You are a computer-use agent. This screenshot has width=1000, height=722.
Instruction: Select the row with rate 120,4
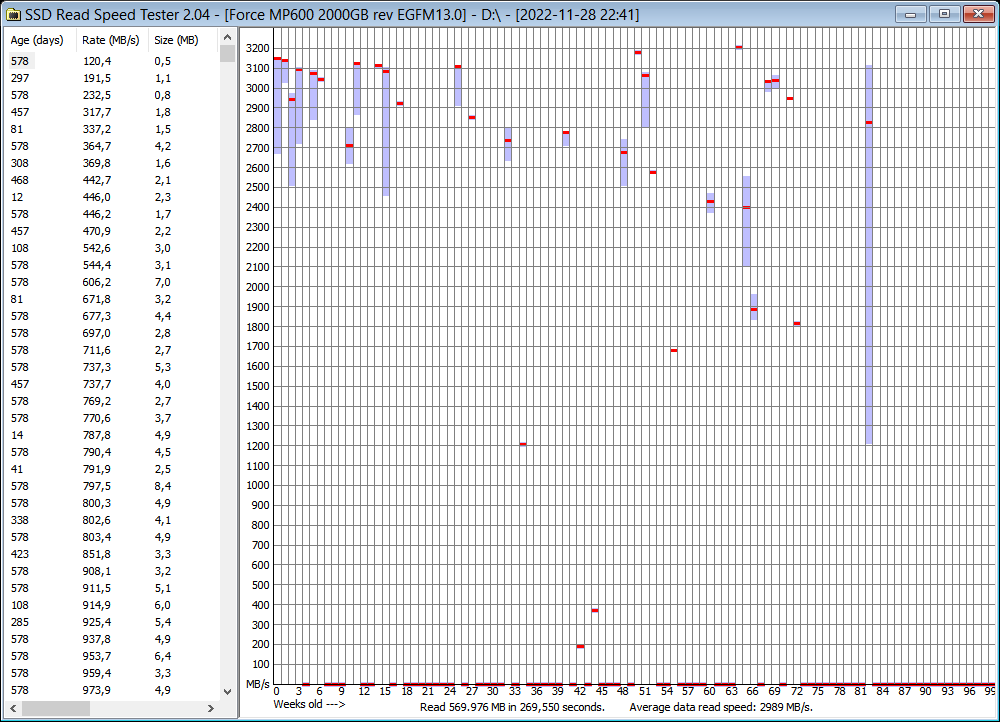[100, 61]
